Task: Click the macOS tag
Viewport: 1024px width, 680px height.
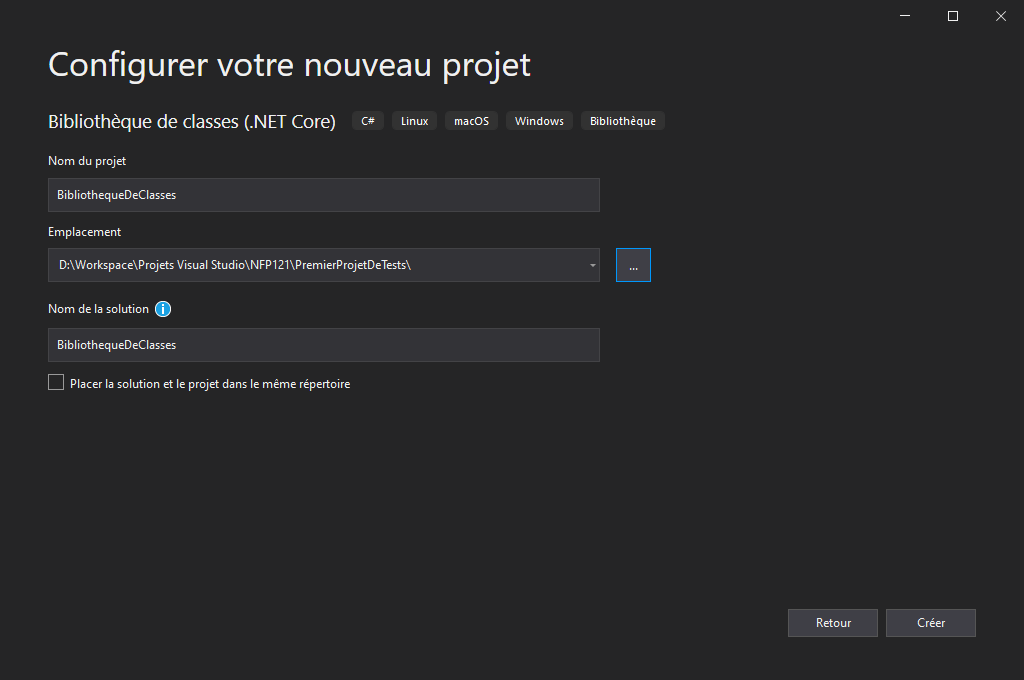Action: (471, 121)
